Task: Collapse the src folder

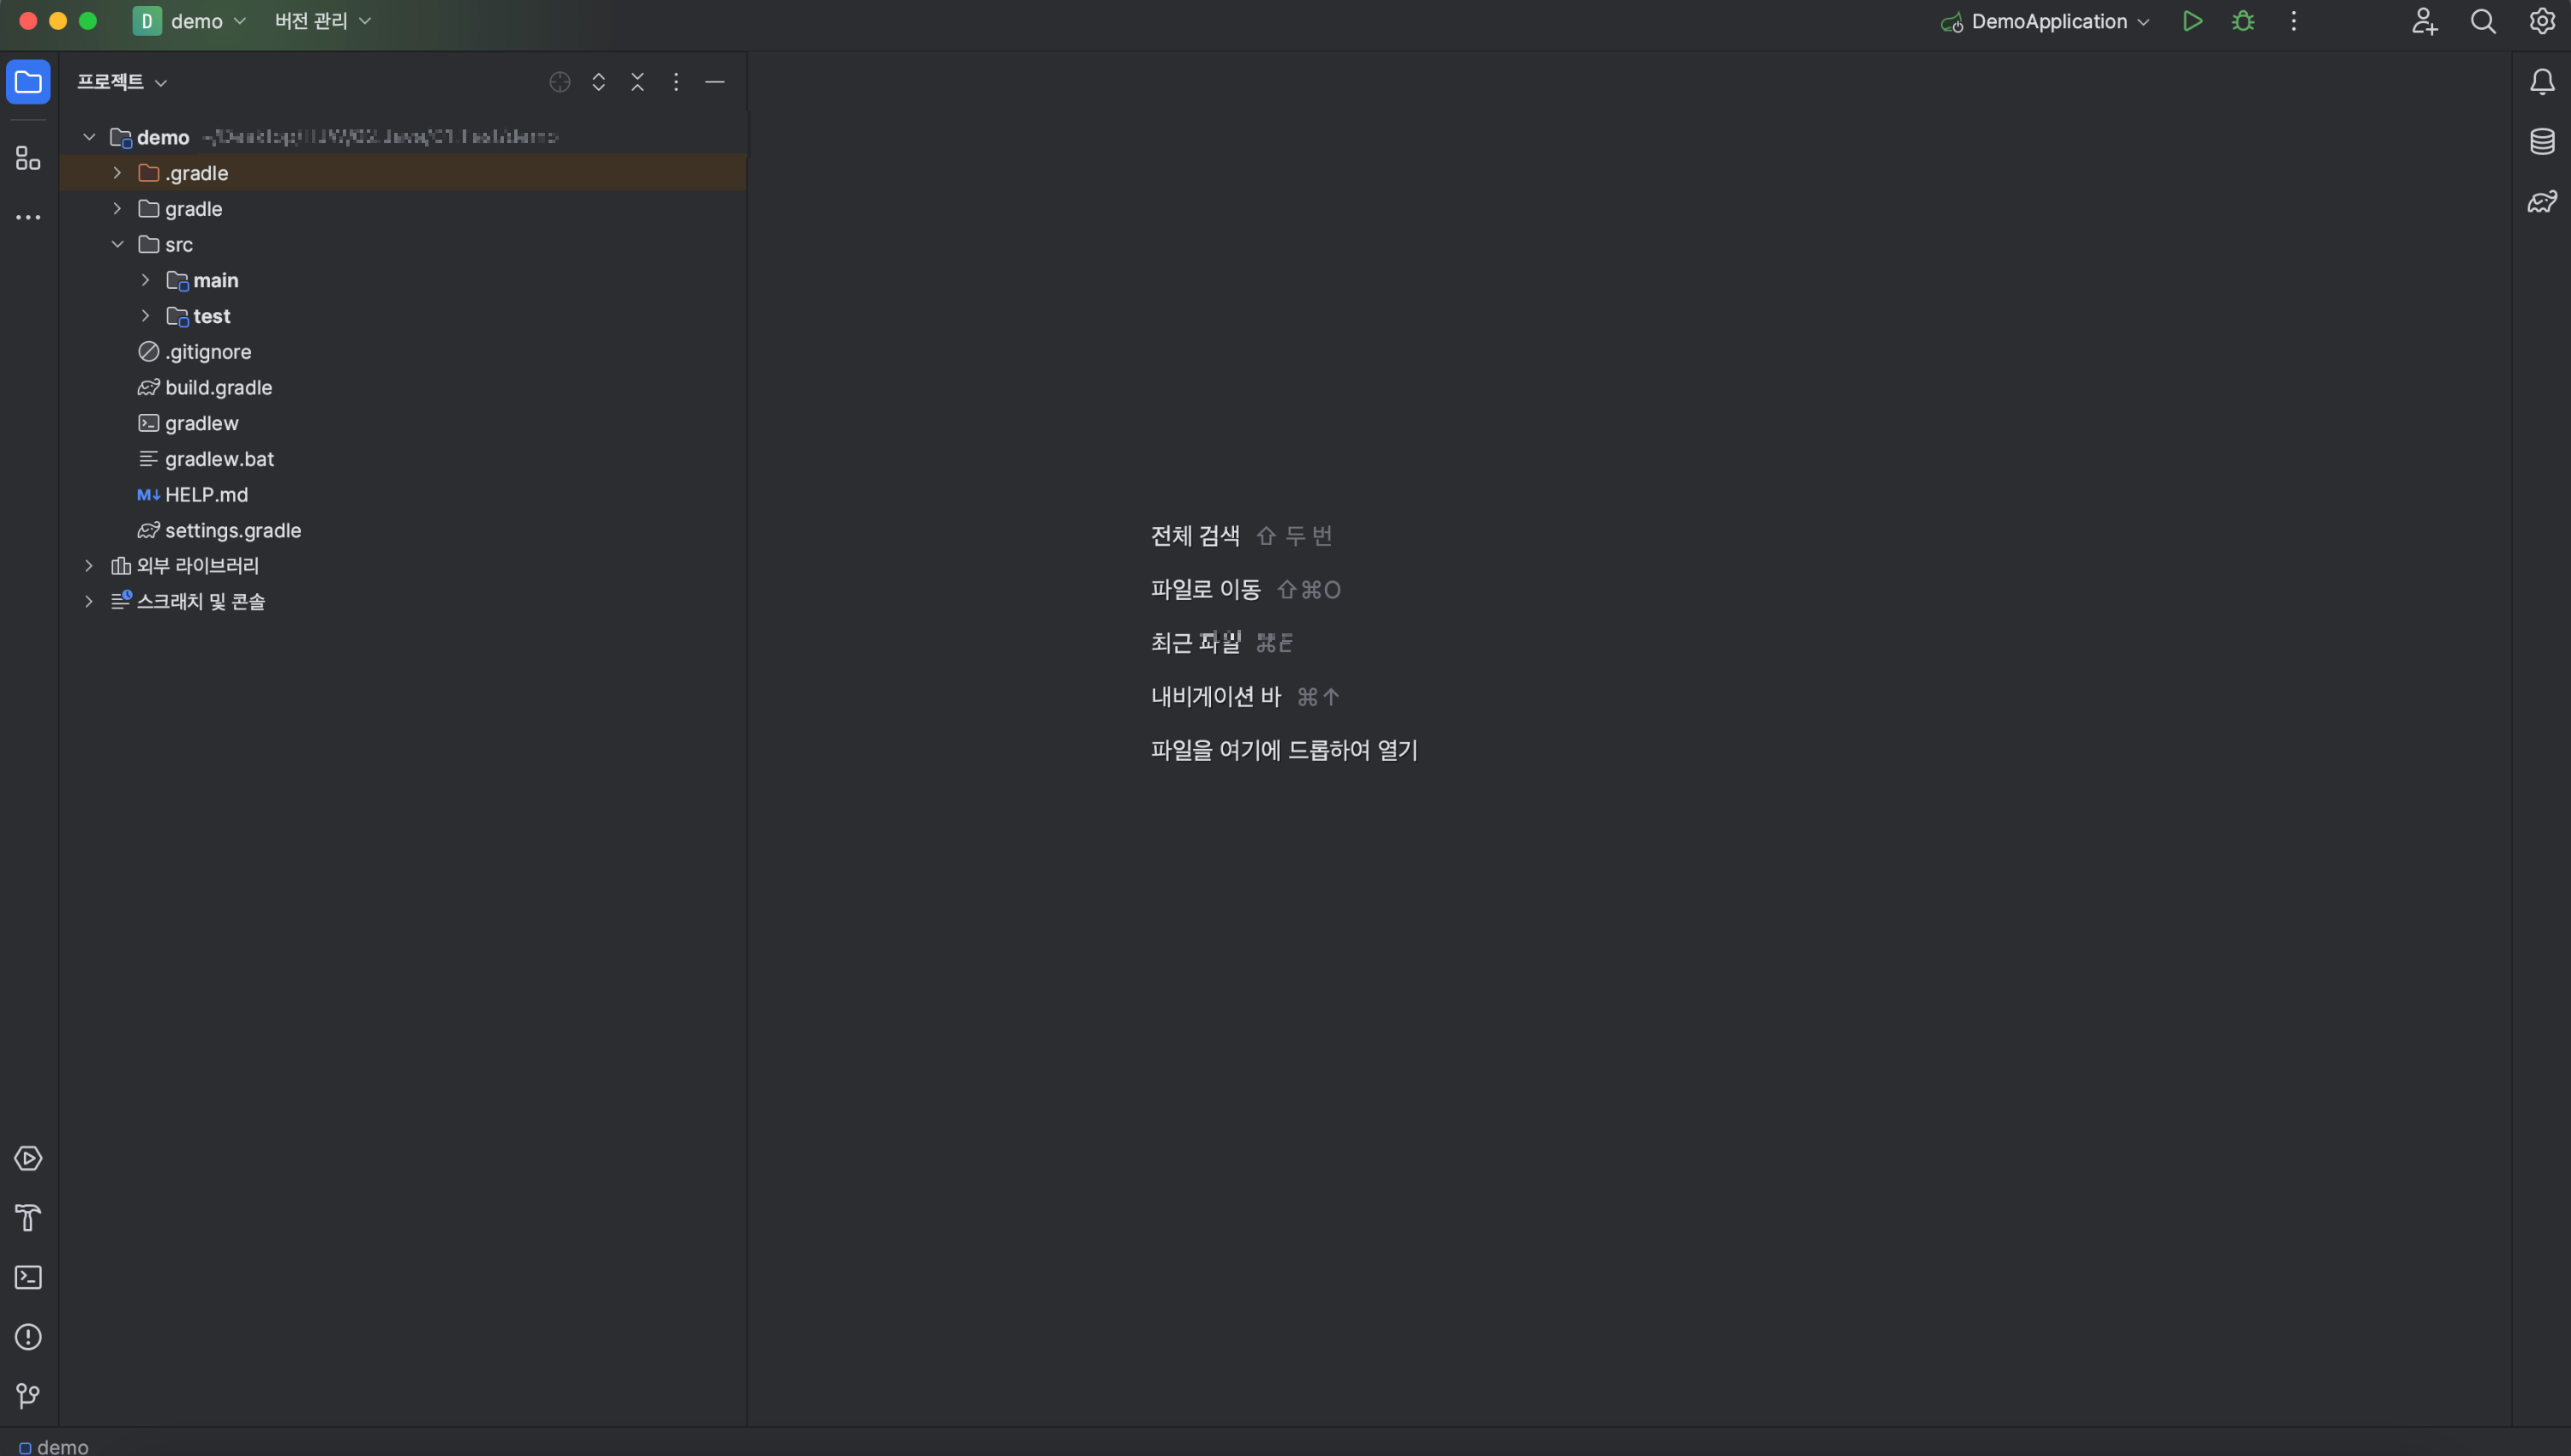Action: tap(117, 244)
